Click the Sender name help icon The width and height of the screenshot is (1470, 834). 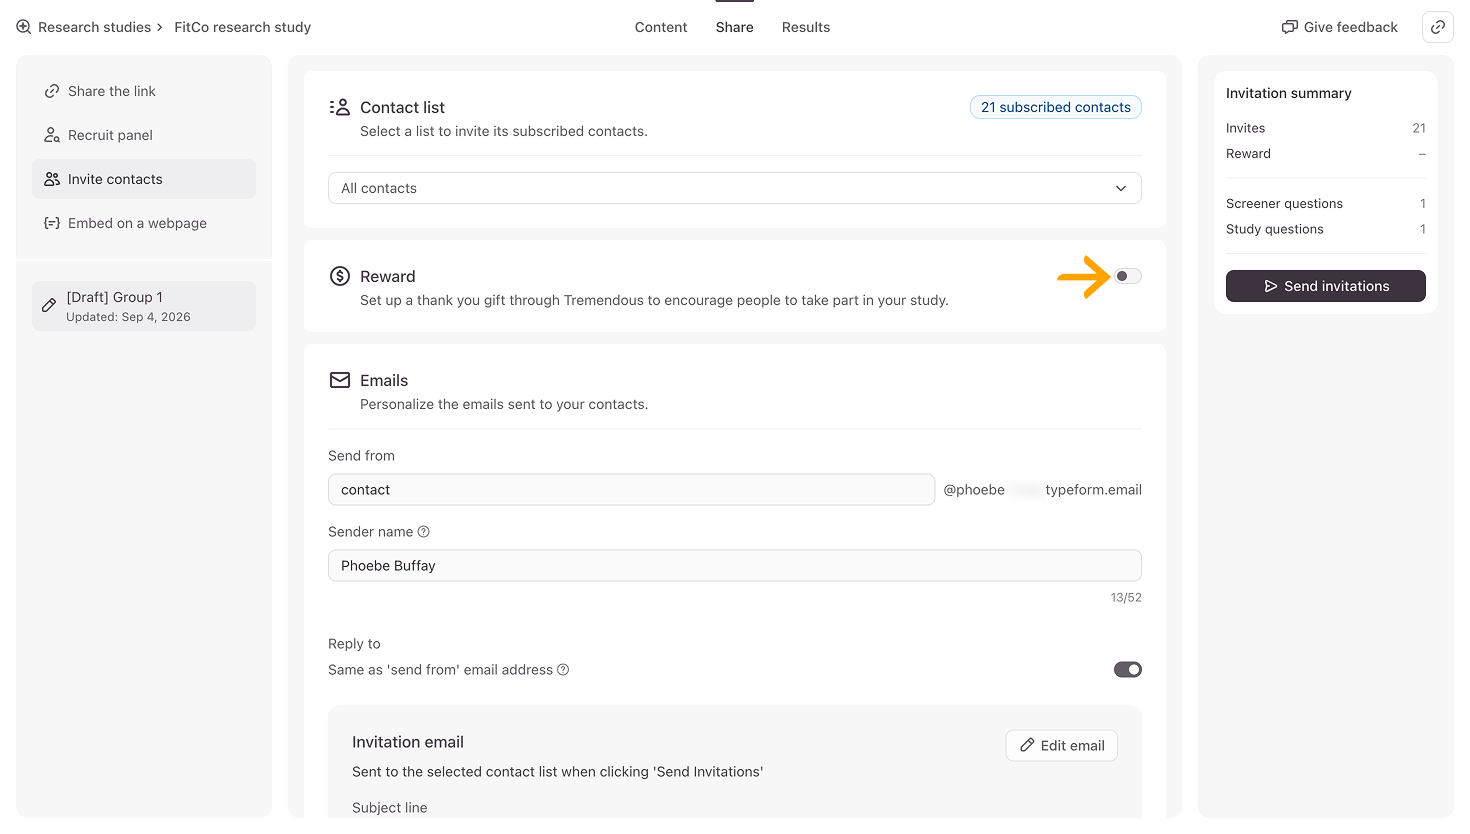(423, 532)
